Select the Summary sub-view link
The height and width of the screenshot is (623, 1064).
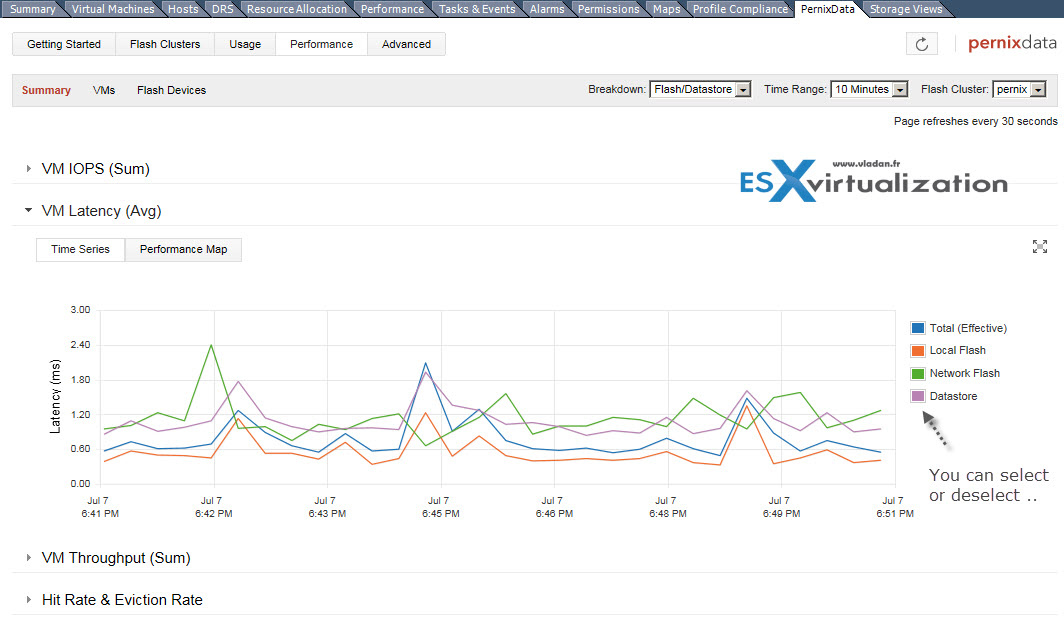click(x=46, y=90)
